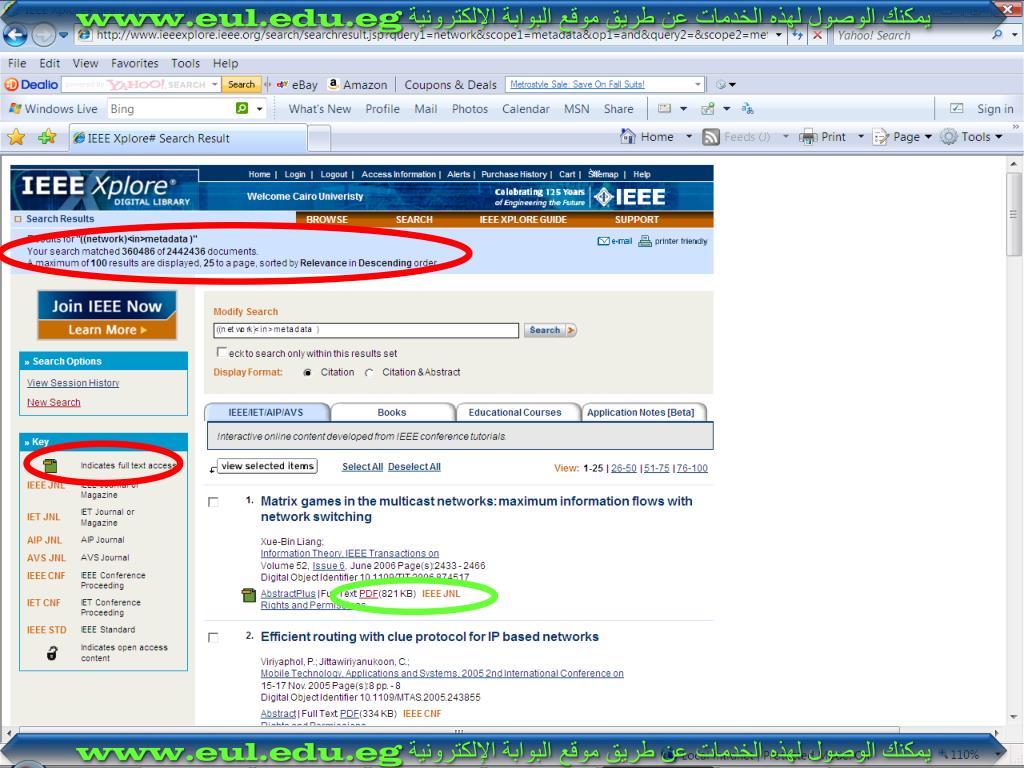This screenshot has height=768, width=1024.
Task: Click the browser Forward arrow button
Action: click(43, 35)
